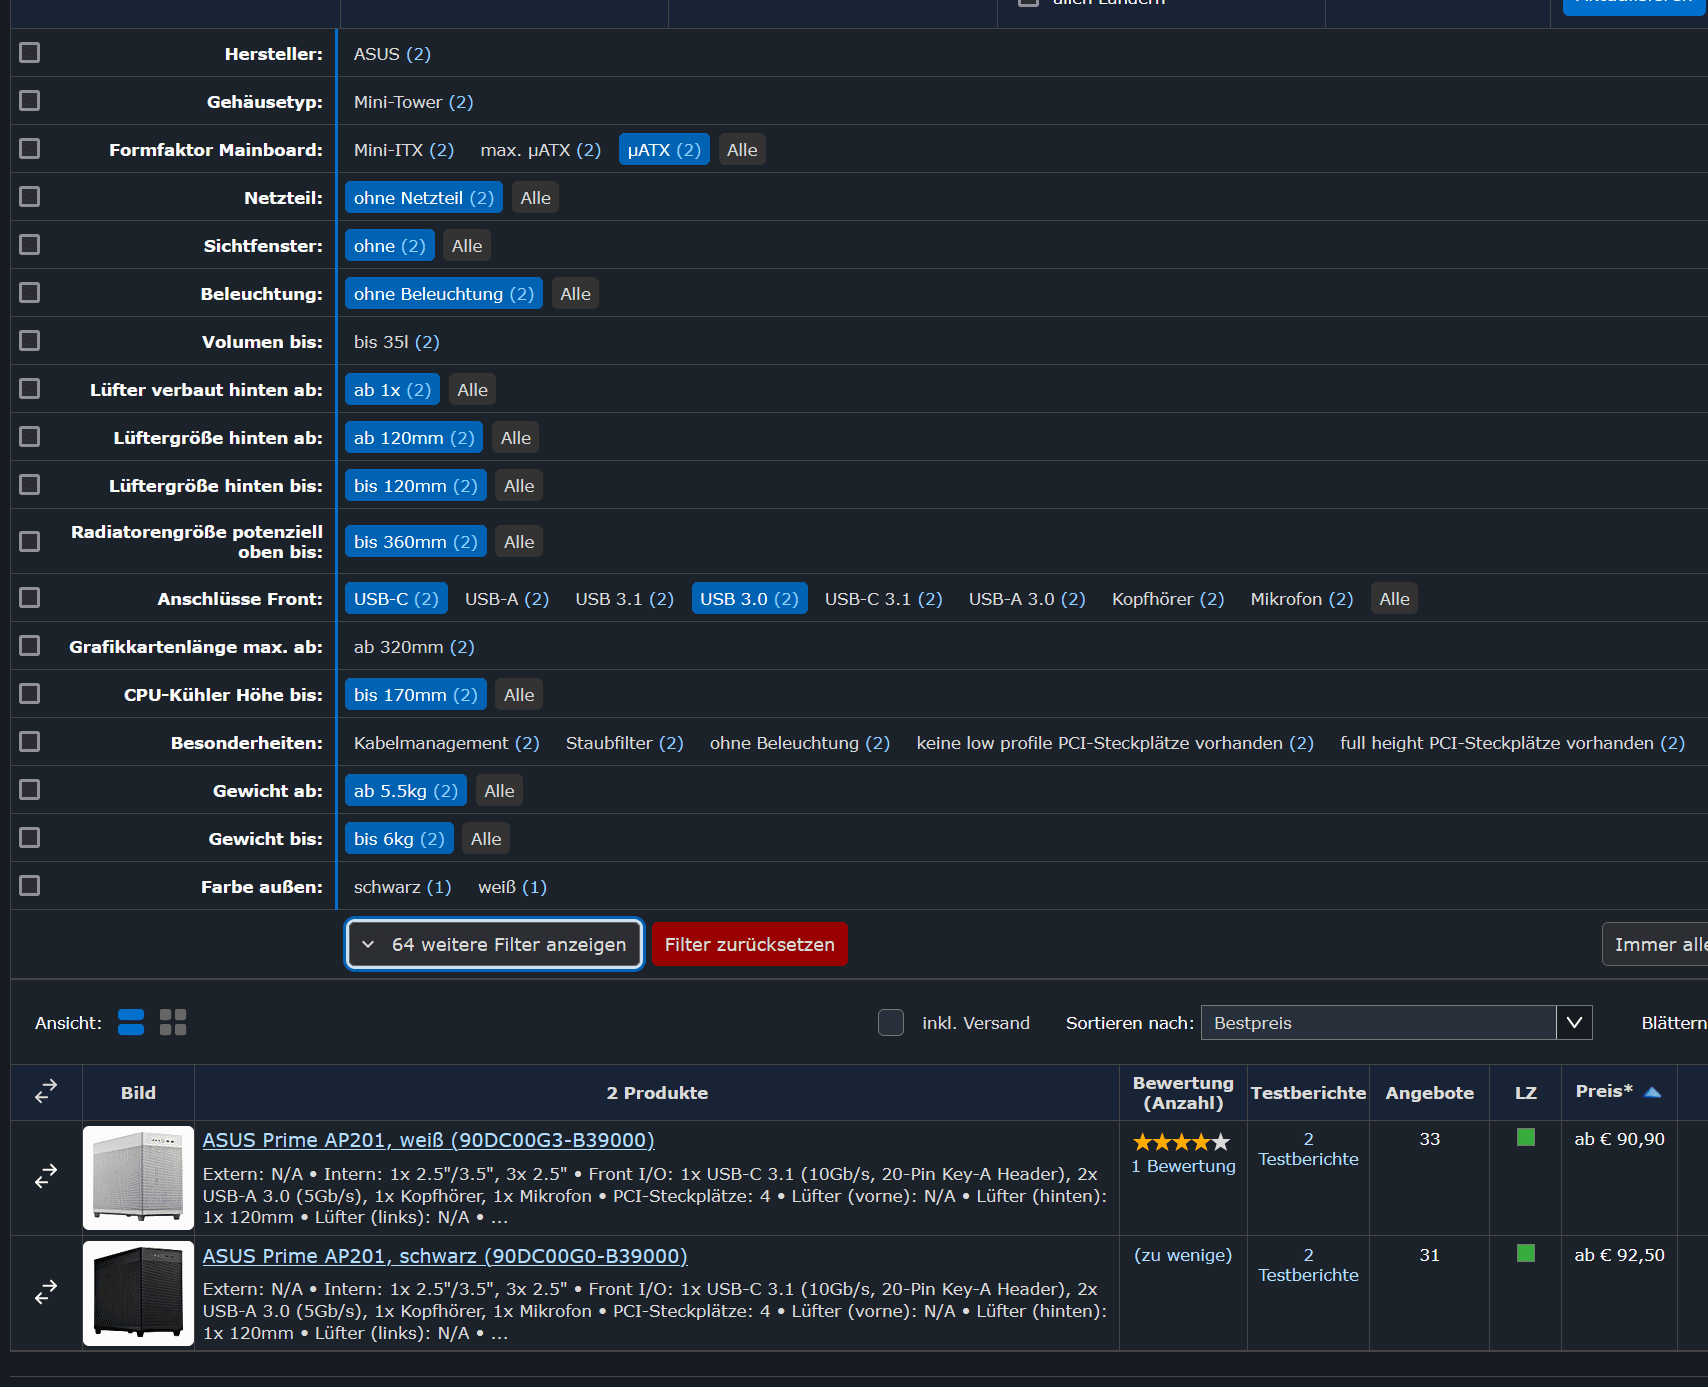The width and height of the screenshot is (1708, 1387).
Task: Open ASUS Prime AP201, weiß product link
Action: [429, 1140]
